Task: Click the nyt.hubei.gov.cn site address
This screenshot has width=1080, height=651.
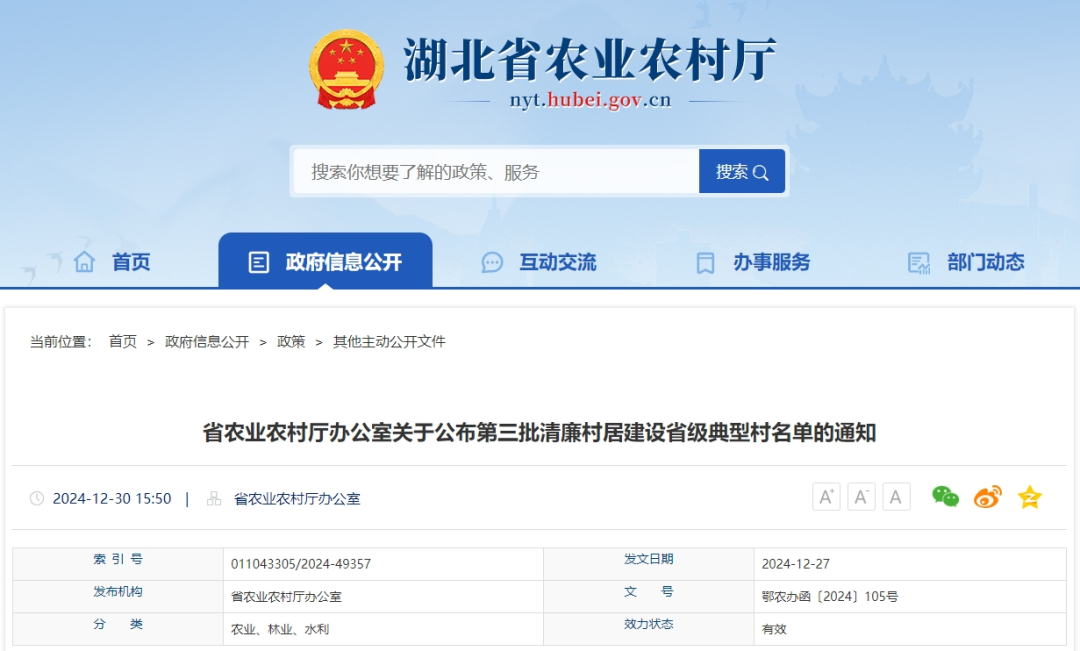Action: coord(590,100)
